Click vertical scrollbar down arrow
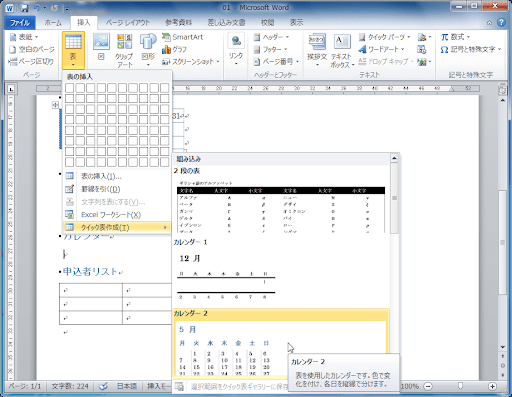This screenshot has height=397, width=512. pos(503,347)
